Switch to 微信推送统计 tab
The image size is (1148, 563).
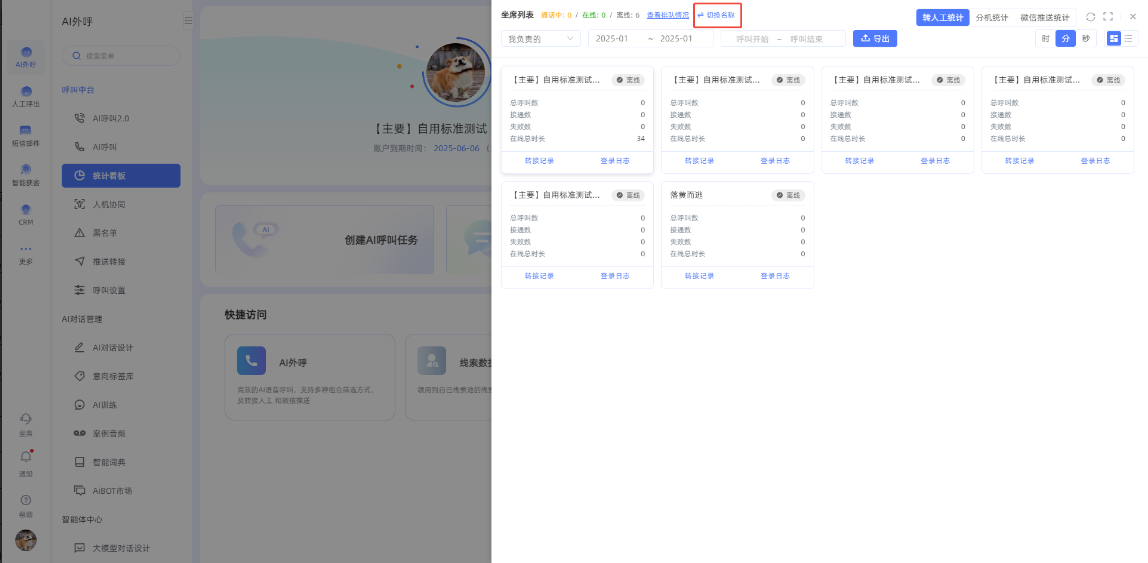[x=1045, y=17]
